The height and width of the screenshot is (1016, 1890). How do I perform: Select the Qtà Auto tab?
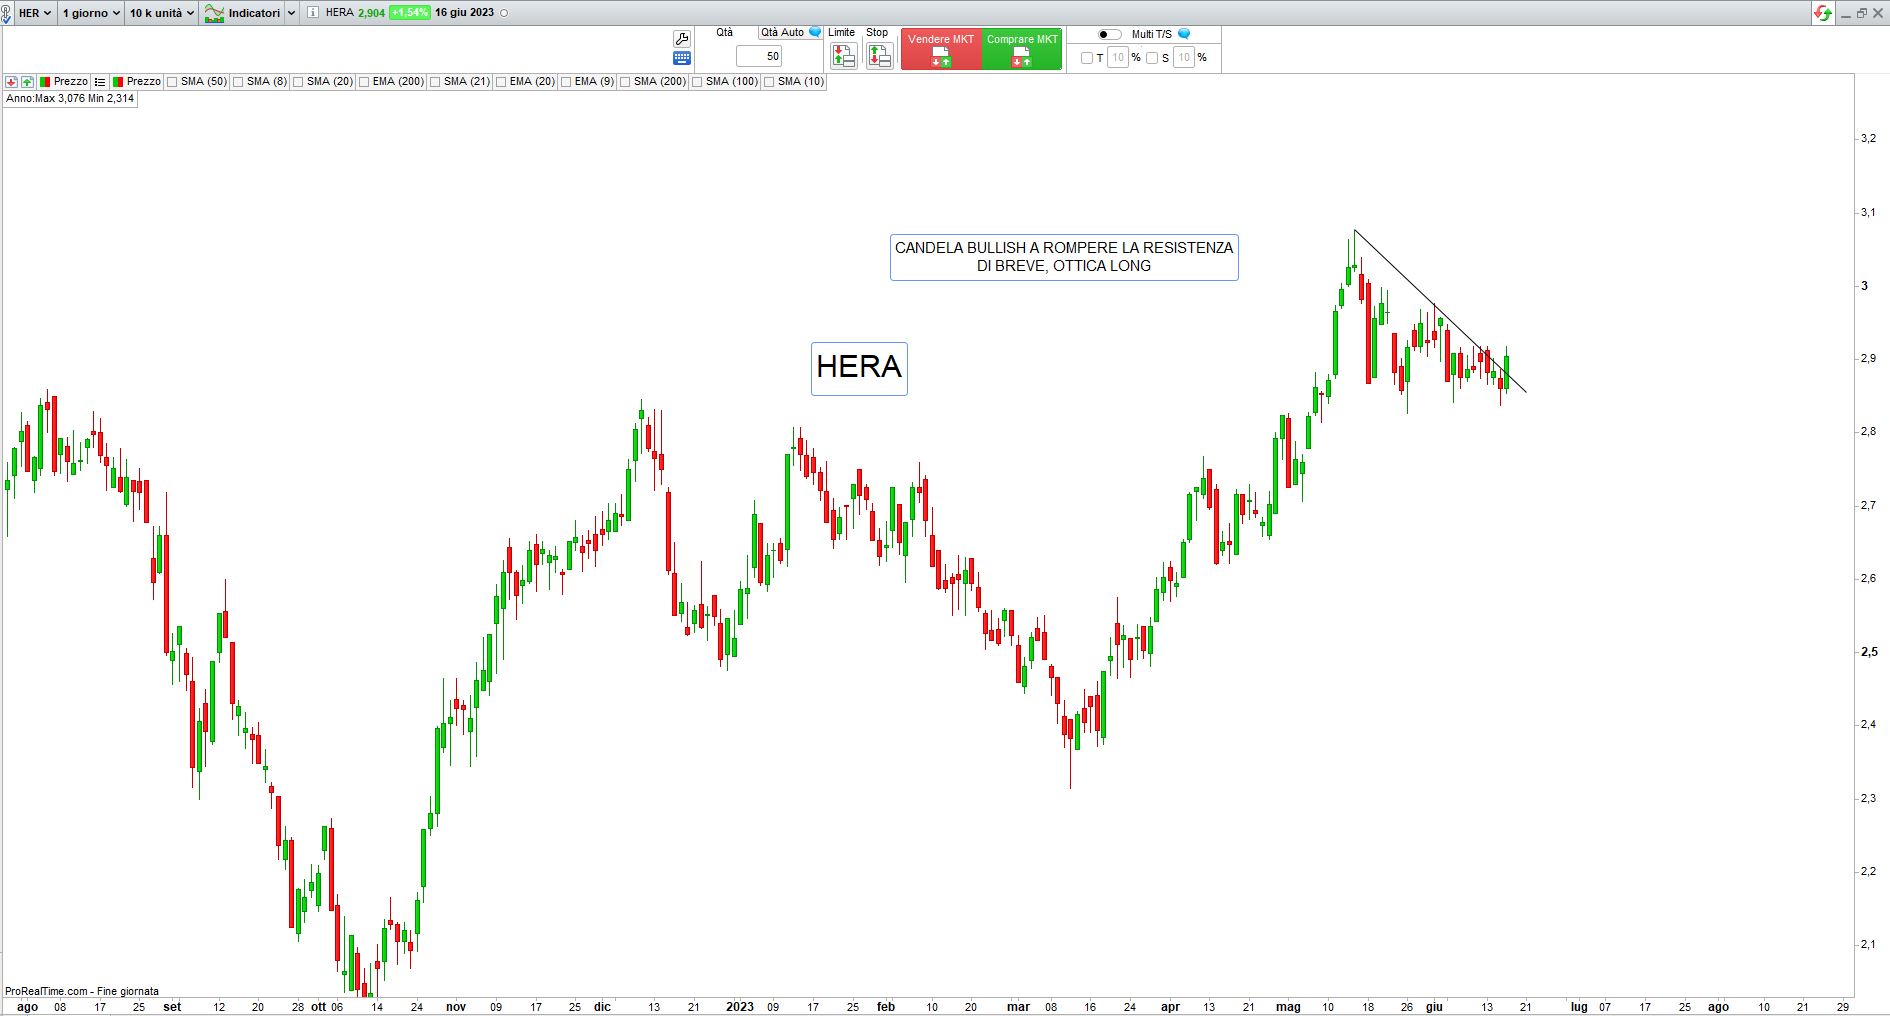tap(782, 33)
